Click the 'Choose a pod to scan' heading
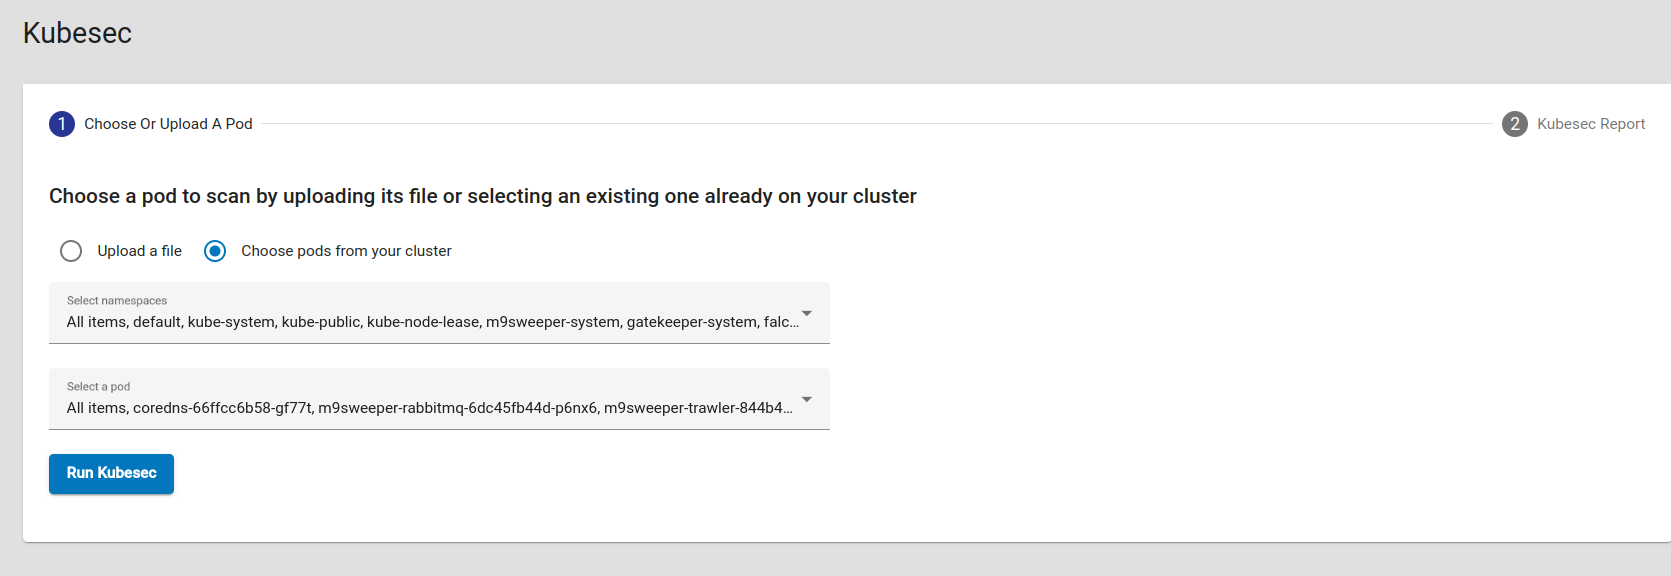The image size is (1671, 576). tap(482, 196)
